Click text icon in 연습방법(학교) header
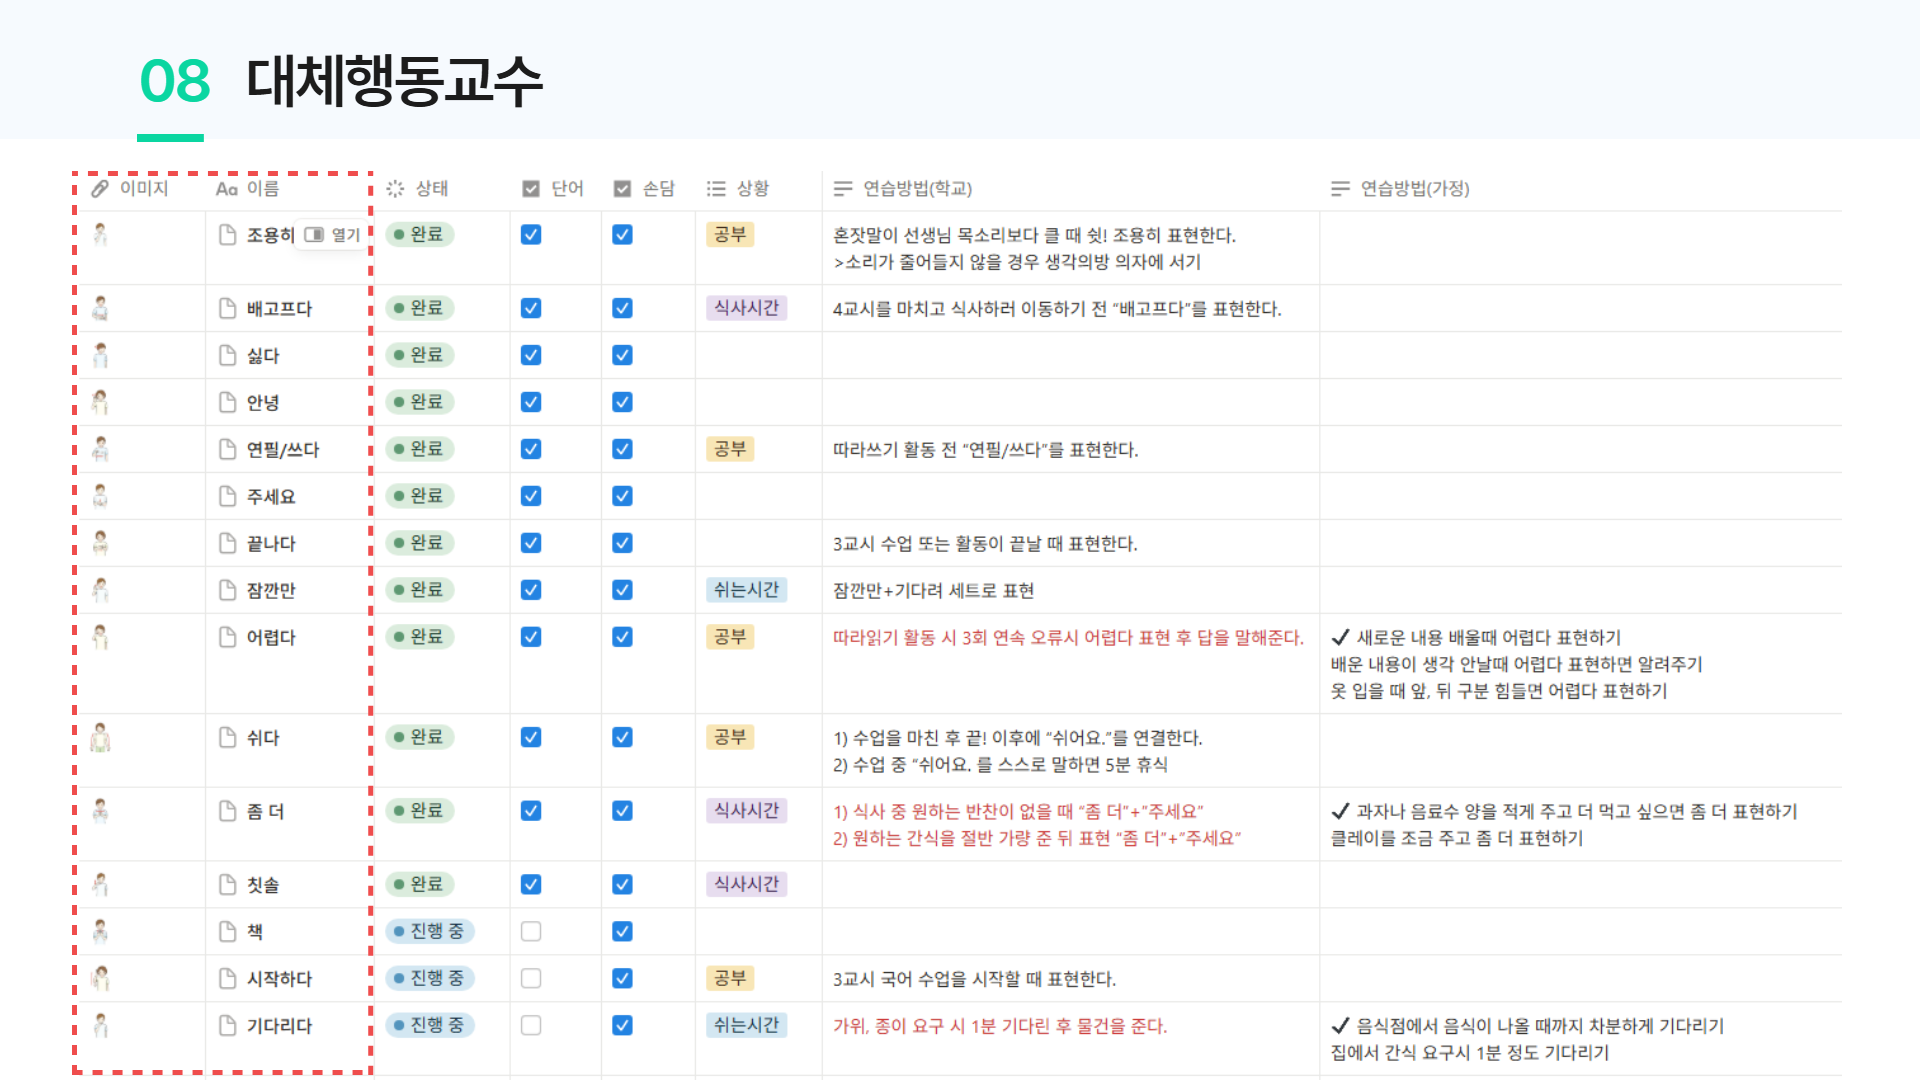The width and height of the screenshot is (1920, 1080). tap(843, 188)
